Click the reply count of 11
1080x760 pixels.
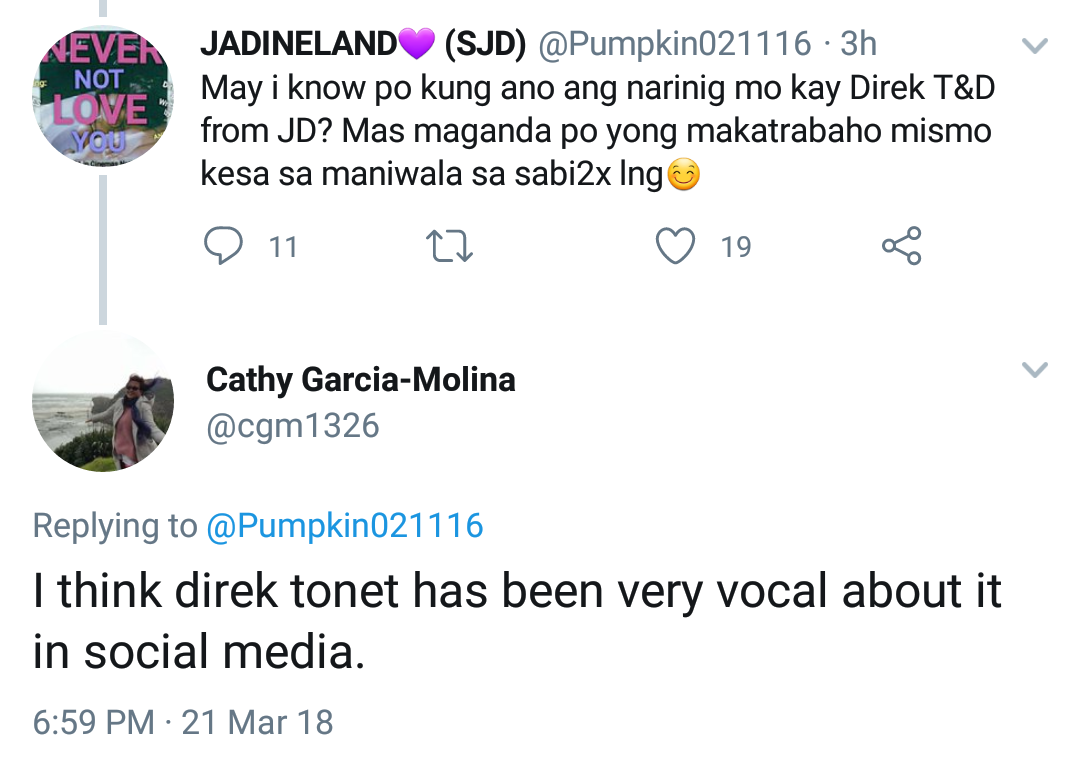click(x=284, y=247)
